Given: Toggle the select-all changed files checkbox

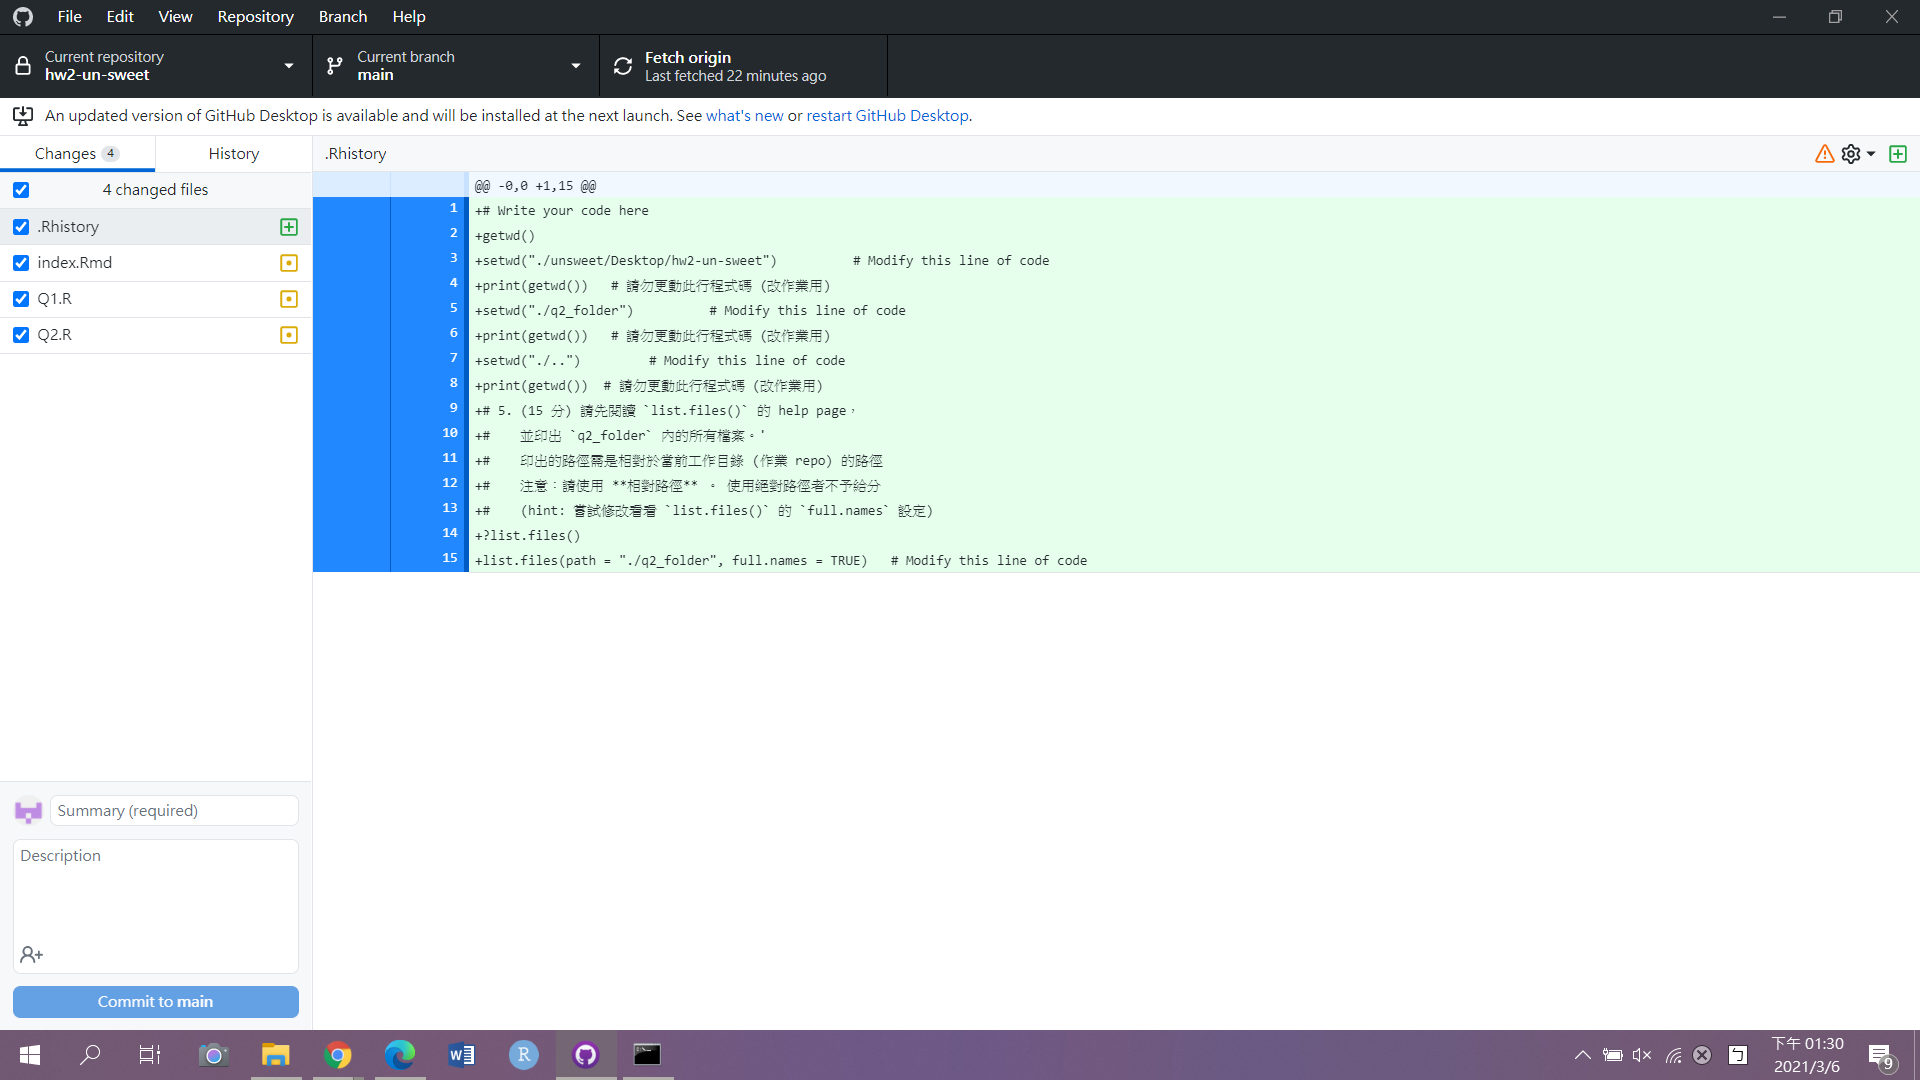Looking at the screenshot, I should 21,190.
